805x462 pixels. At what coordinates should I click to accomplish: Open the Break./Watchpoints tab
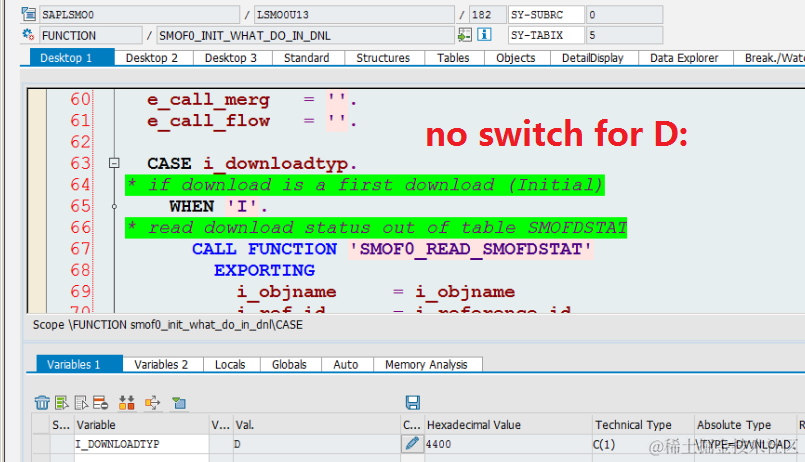(770, 57)
